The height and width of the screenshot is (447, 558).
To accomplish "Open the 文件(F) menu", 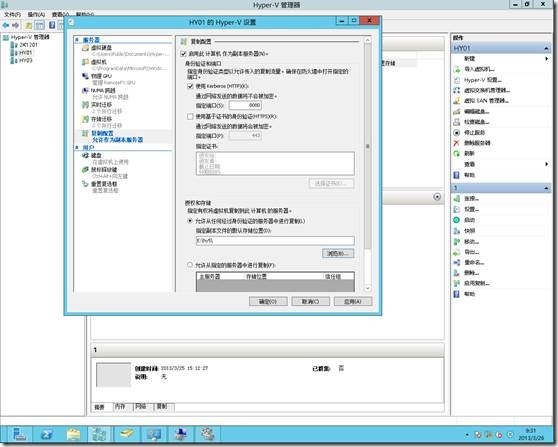I will click(12, 15).
